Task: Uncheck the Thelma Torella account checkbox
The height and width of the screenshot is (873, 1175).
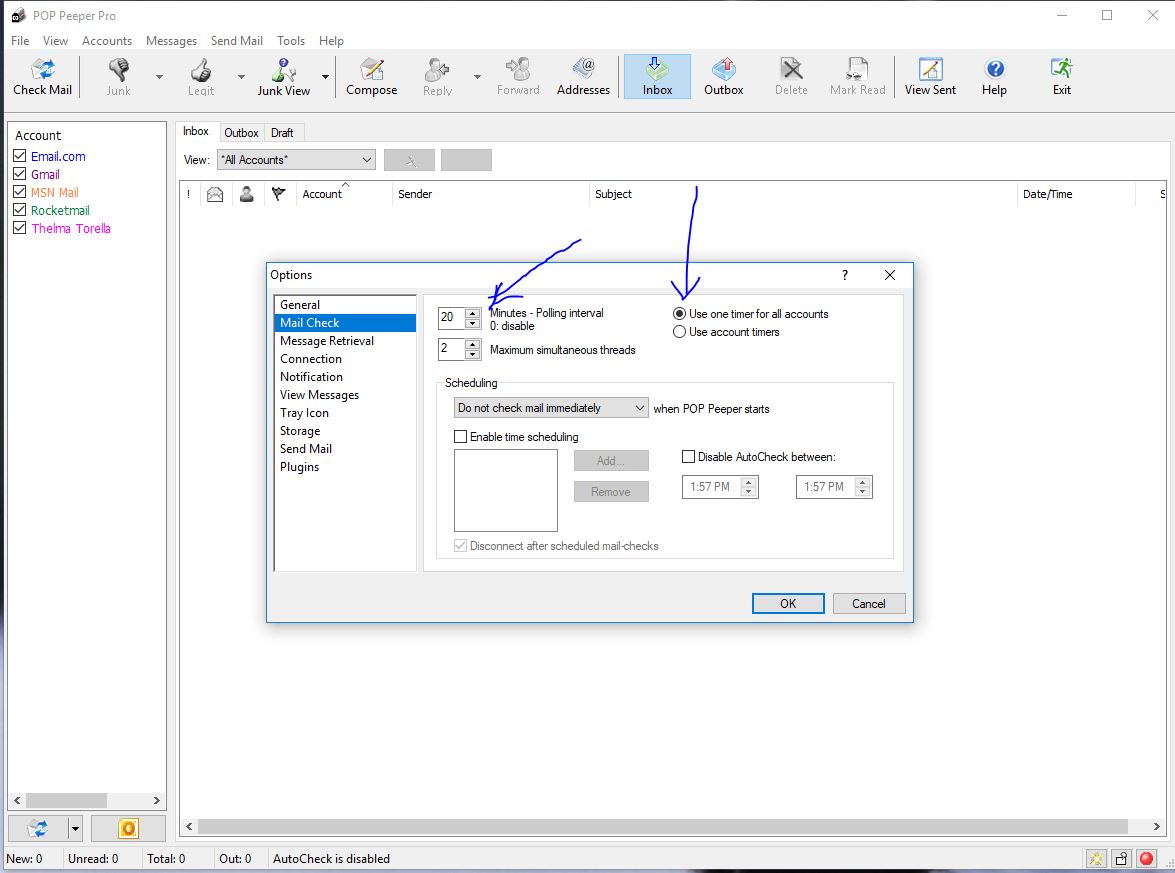Action: (20, 228)
